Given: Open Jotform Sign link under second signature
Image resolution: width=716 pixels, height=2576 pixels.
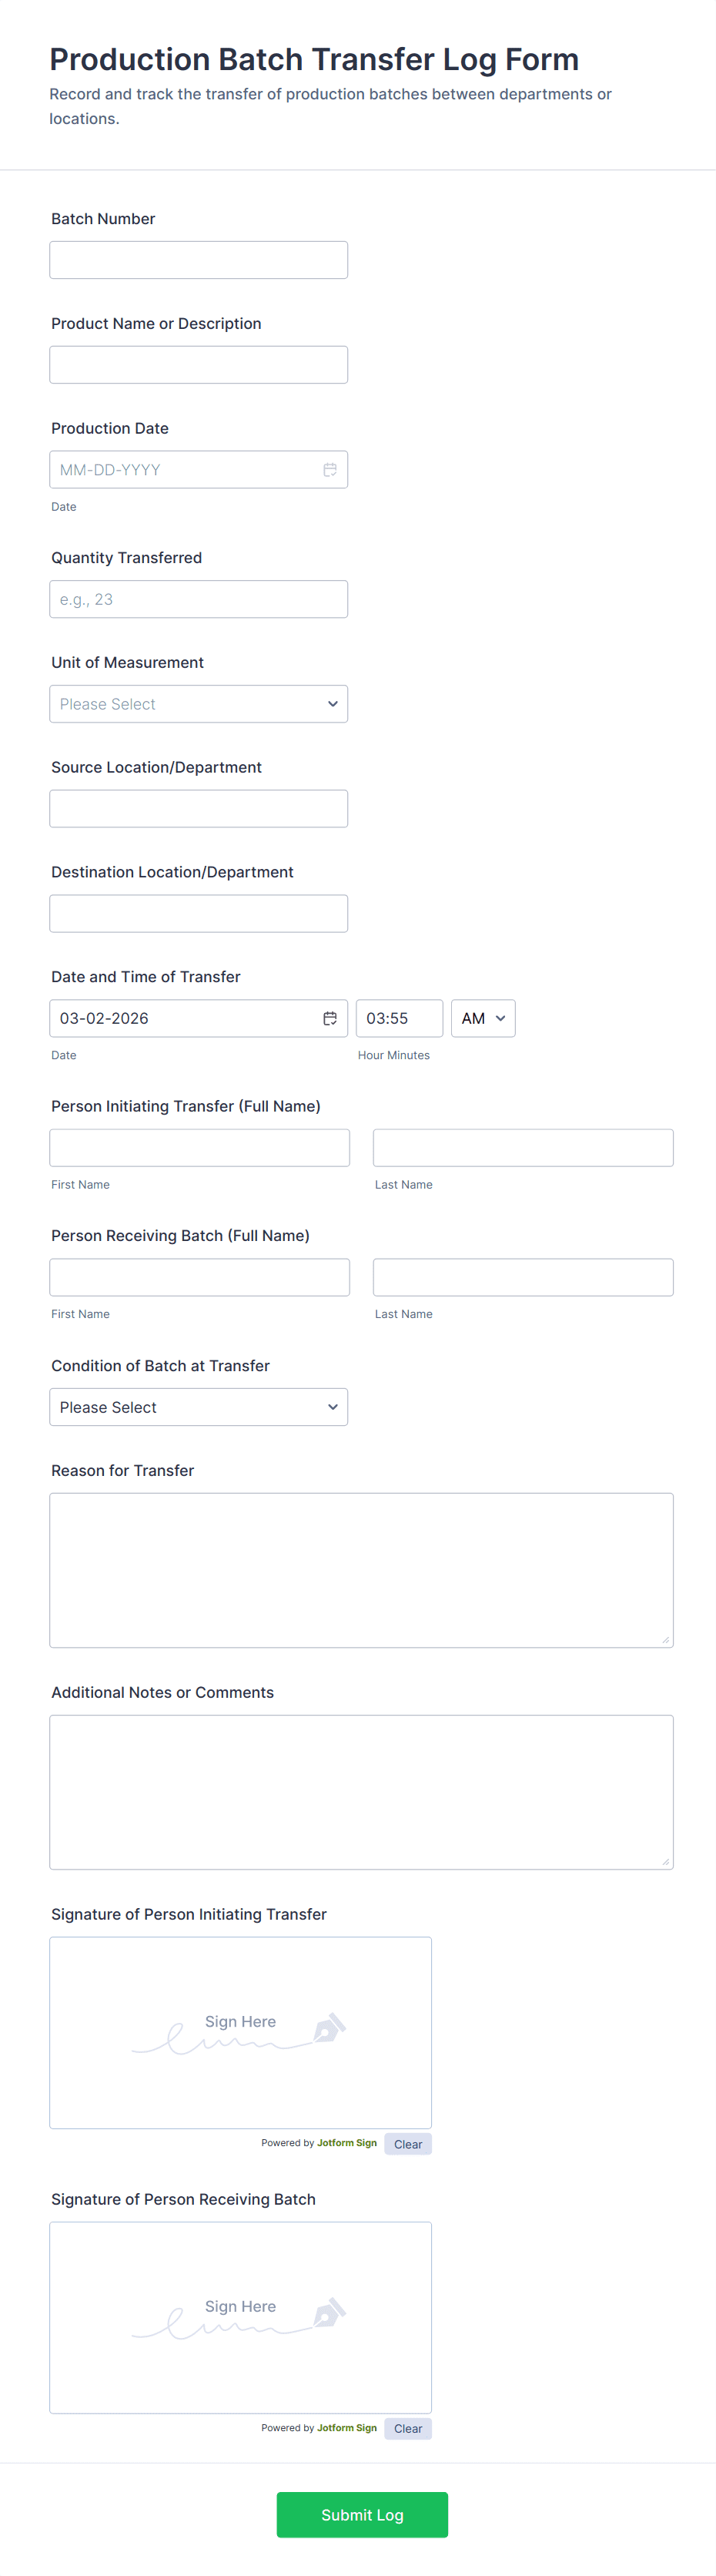Looking at the screenshot, I should click(347, 2427).
